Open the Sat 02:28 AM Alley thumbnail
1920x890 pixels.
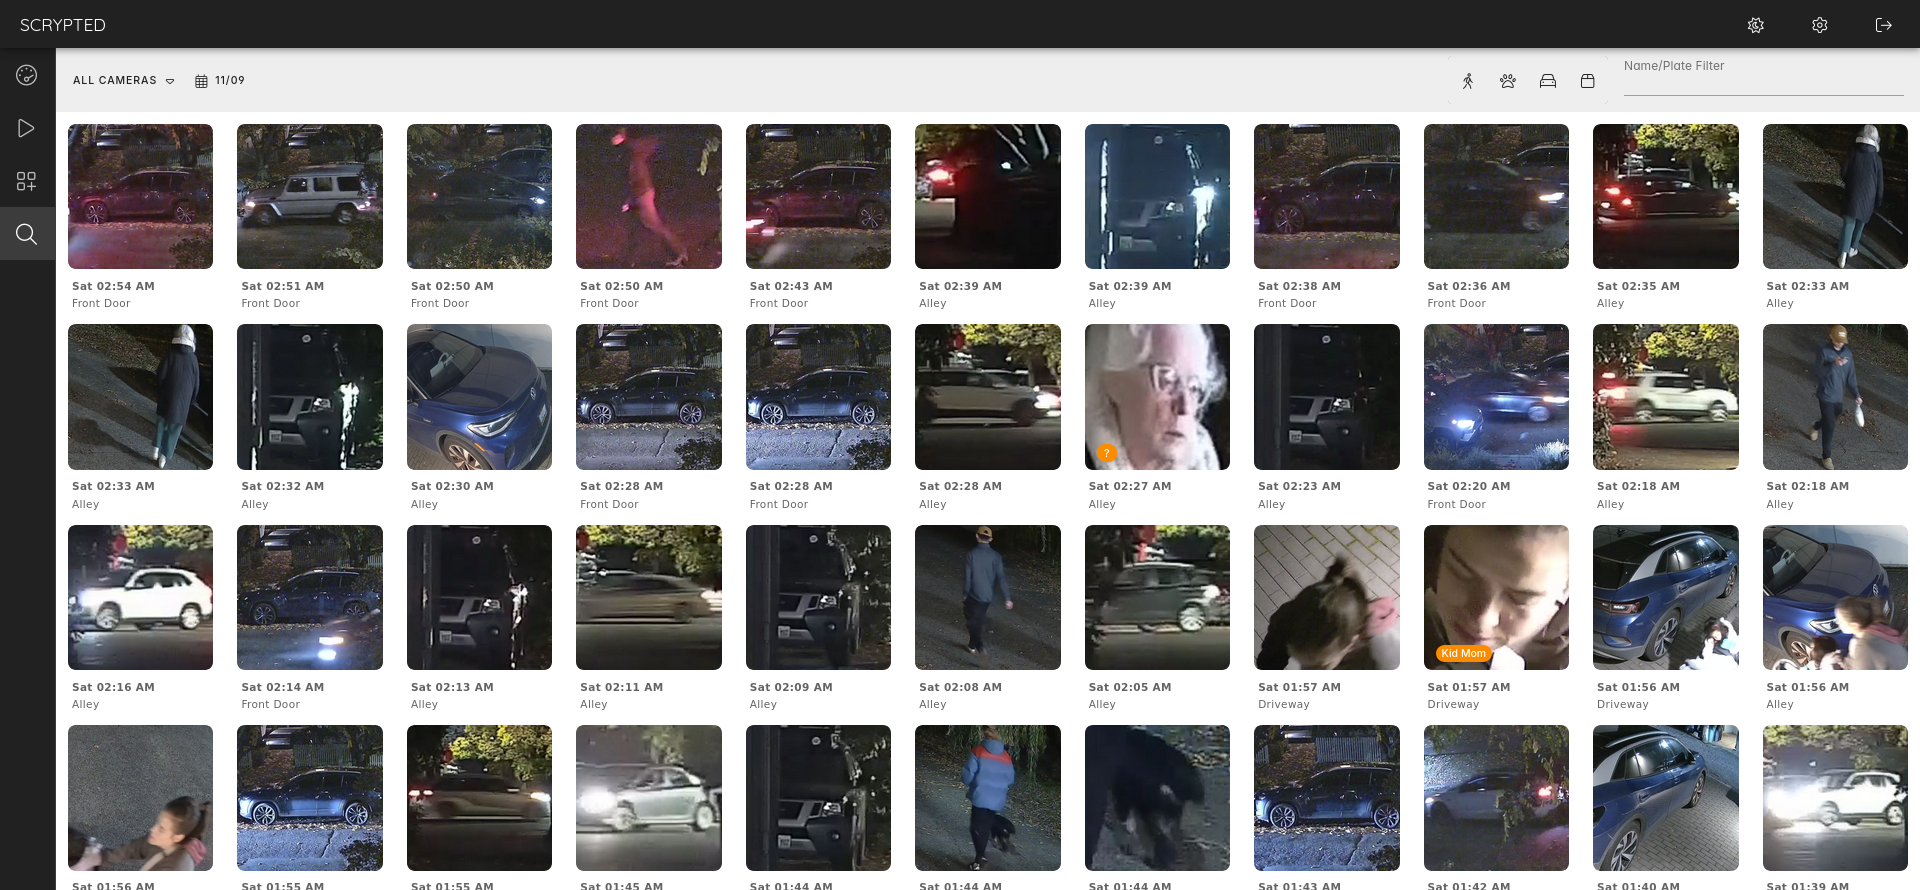point(988,397)
